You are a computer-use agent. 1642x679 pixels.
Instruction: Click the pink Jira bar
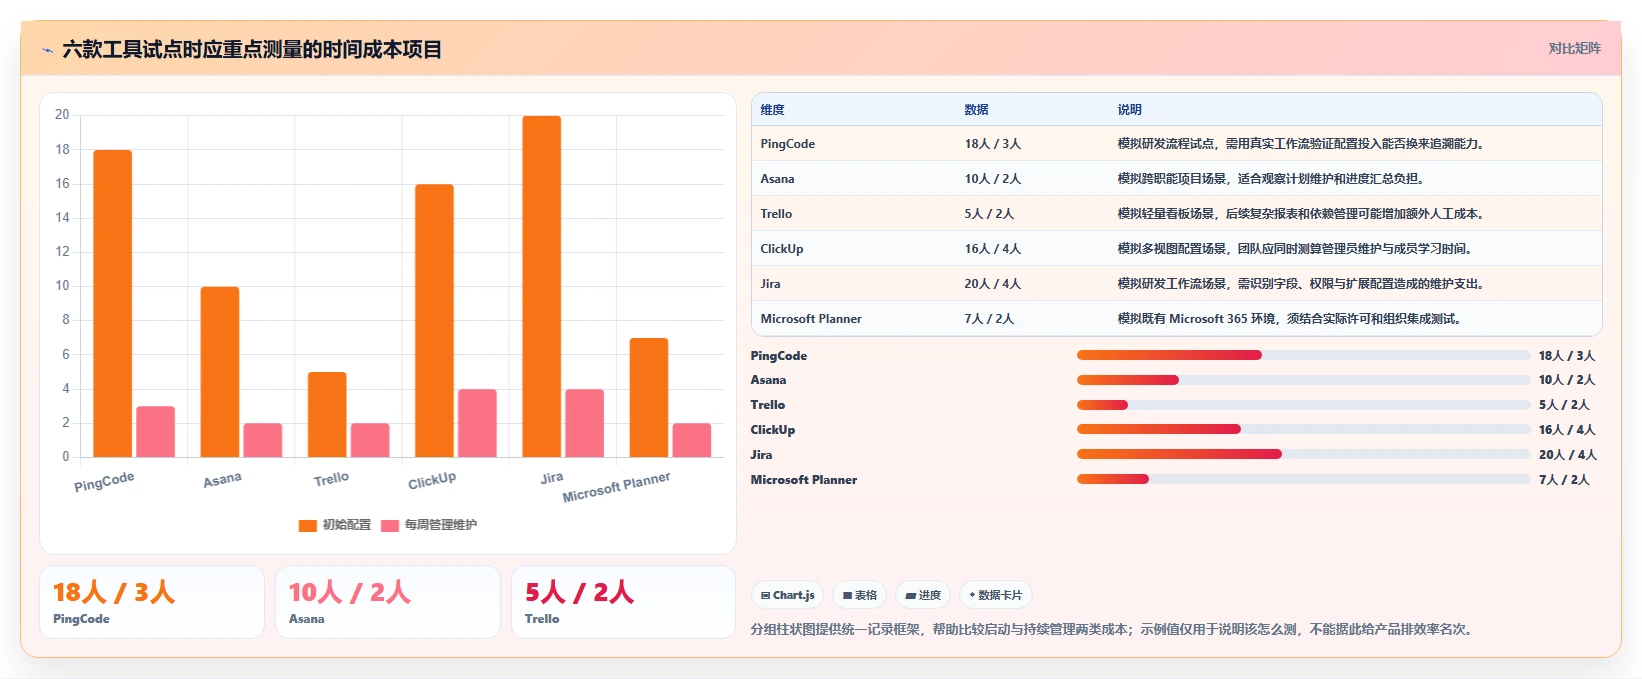(x=584, y=423)
